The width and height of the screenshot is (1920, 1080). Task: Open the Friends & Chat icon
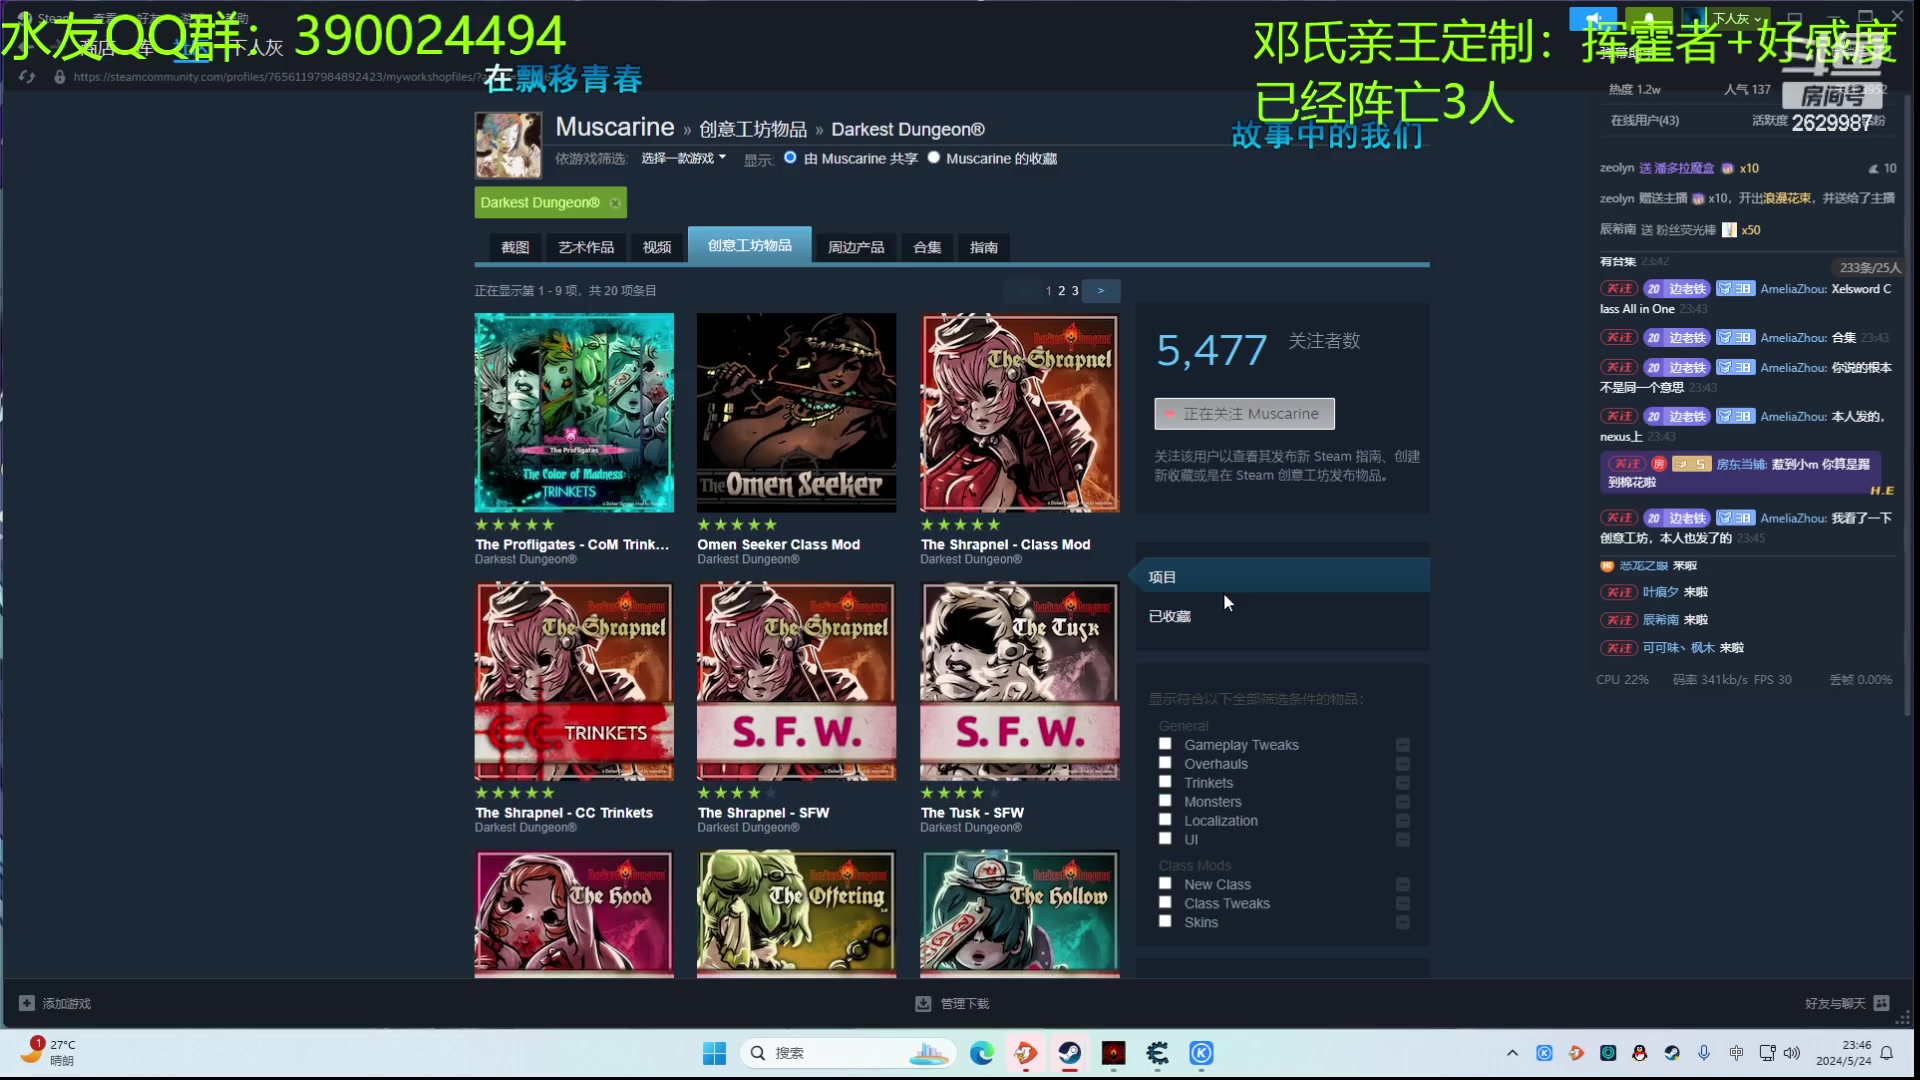[x=1882, y=1003]
